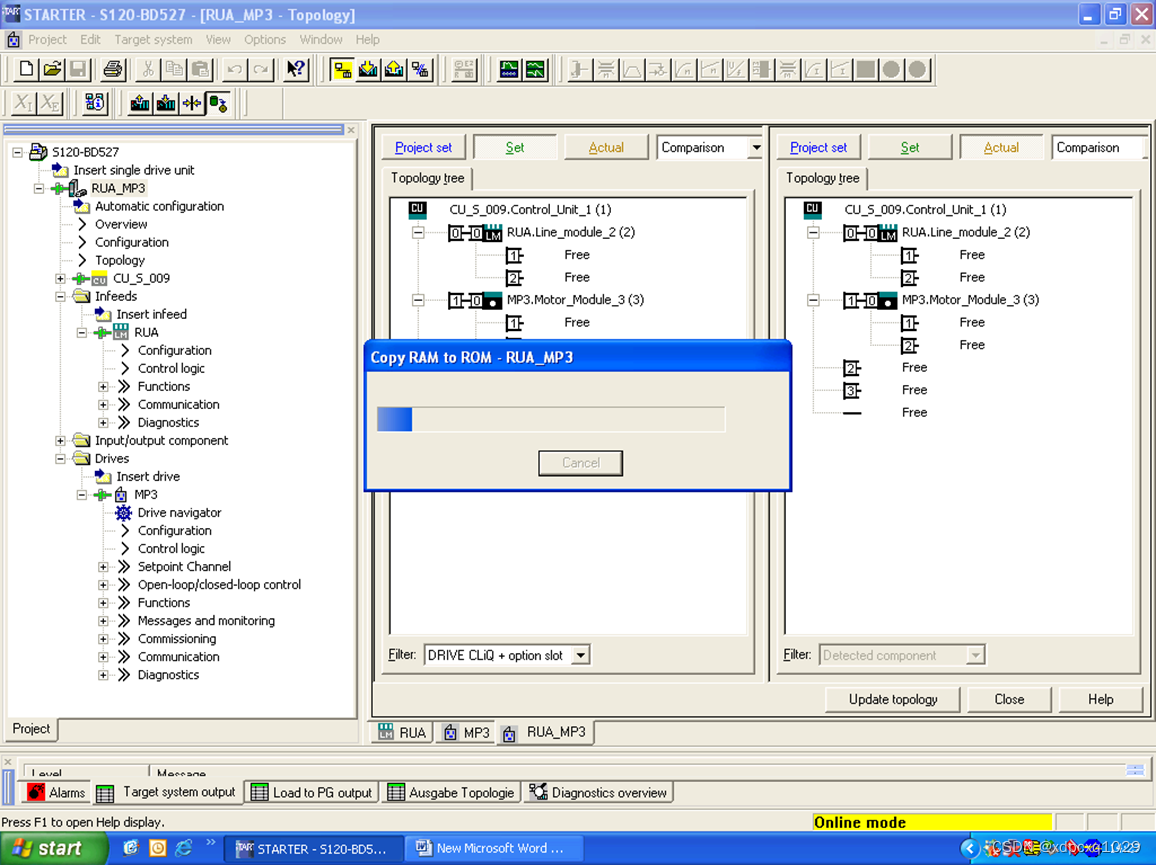Open the left pane Comparison dropdown arrow
1156x865 pixels.
pos(756,147)
